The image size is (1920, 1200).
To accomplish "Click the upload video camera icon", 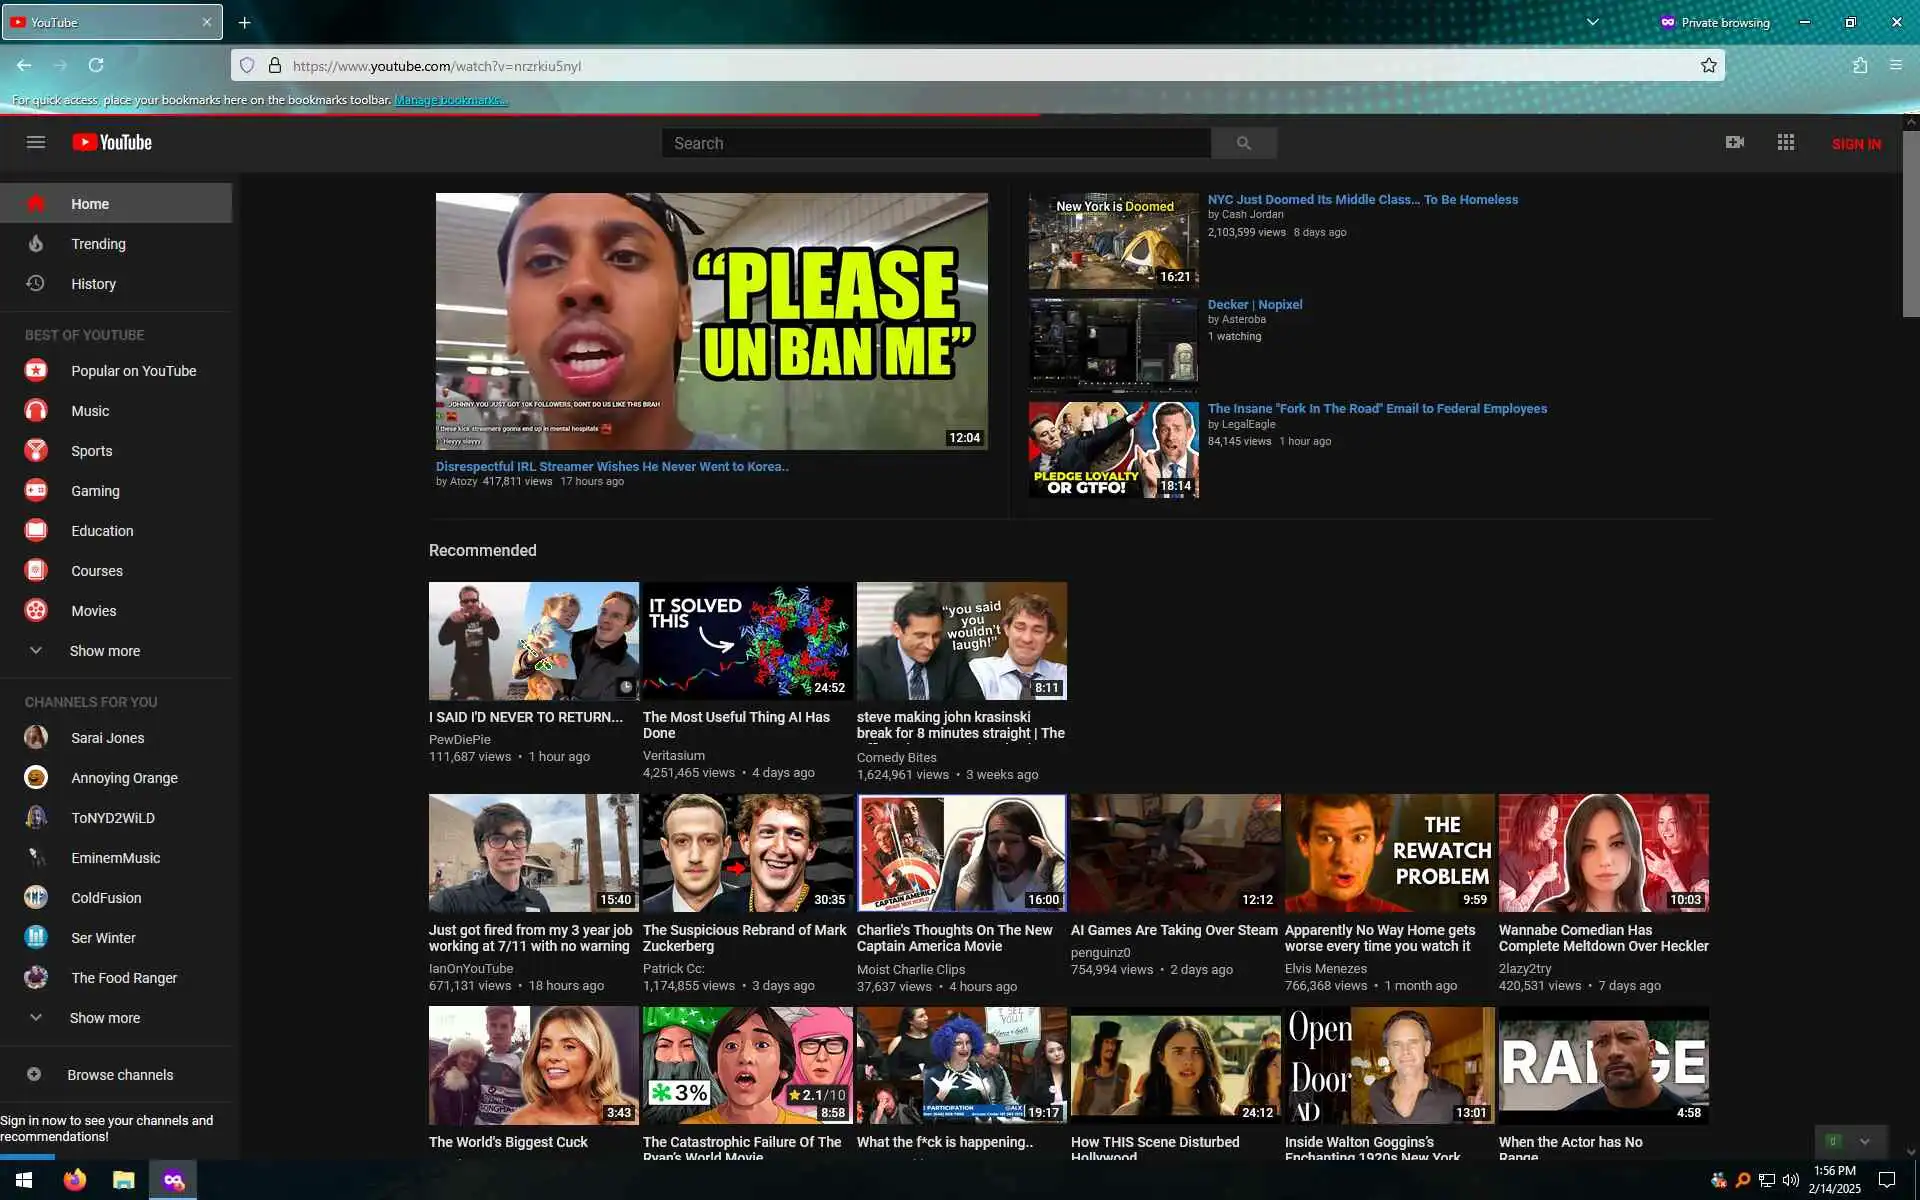I will (x=1734, y=142).
